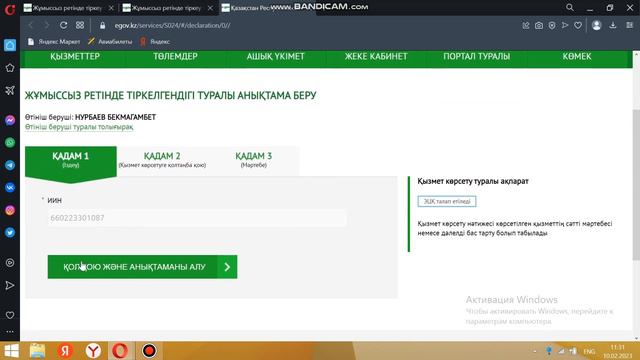The height and width of the screenshot is (360, 640).
Task: Open Twitter in the Opera sidebar
Action: click(10, 232)
